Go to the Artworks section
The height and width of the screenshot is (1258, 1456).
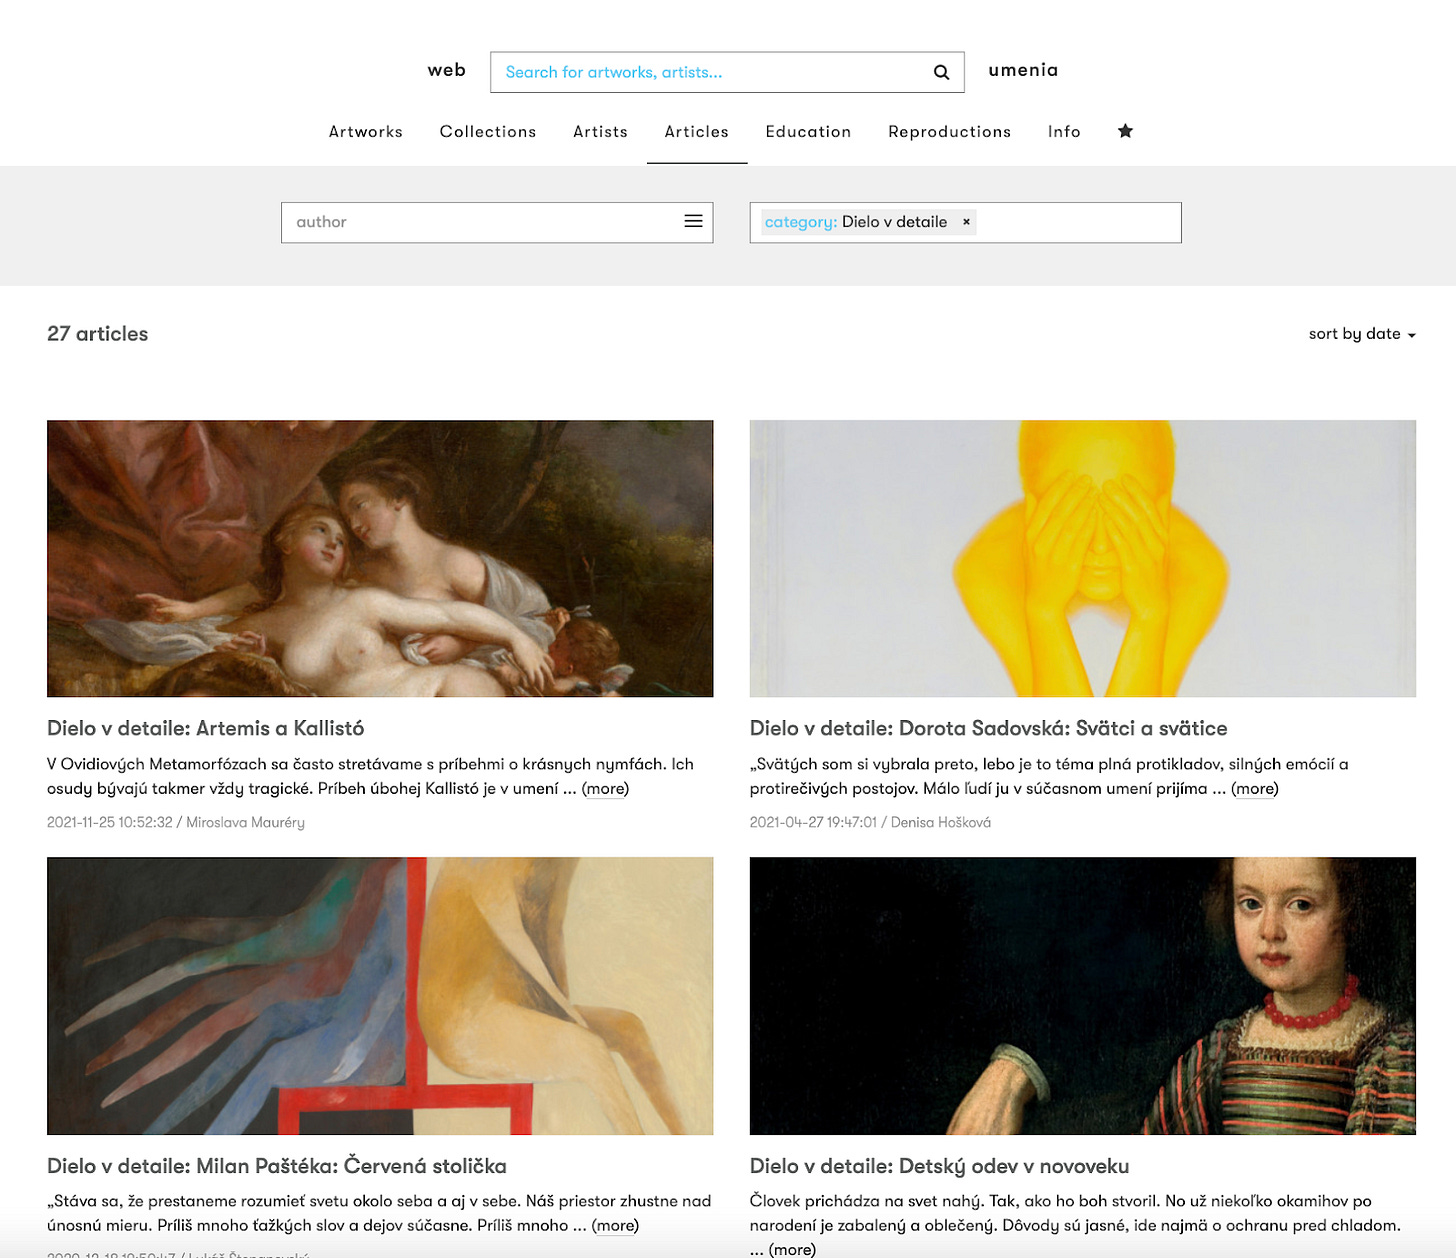[366, 132]
